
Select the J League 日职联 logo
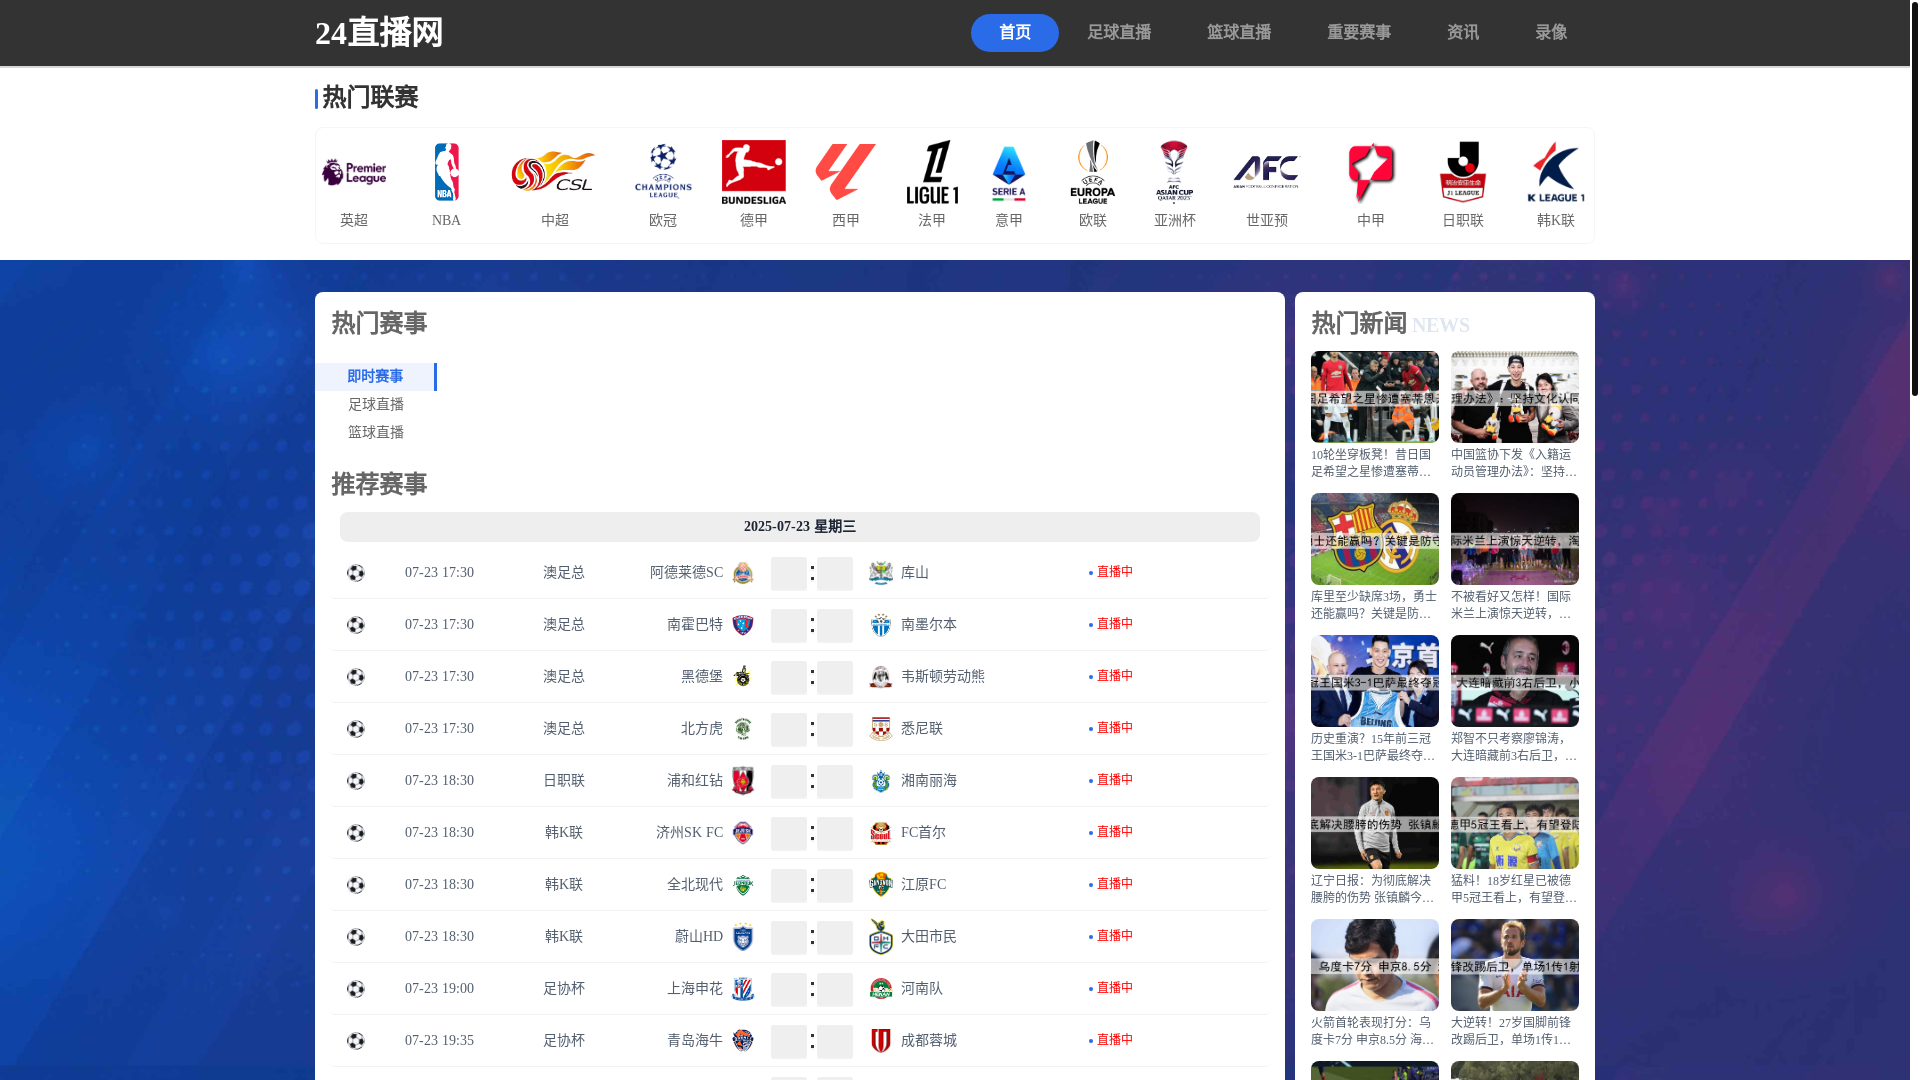pos(1463,172)
